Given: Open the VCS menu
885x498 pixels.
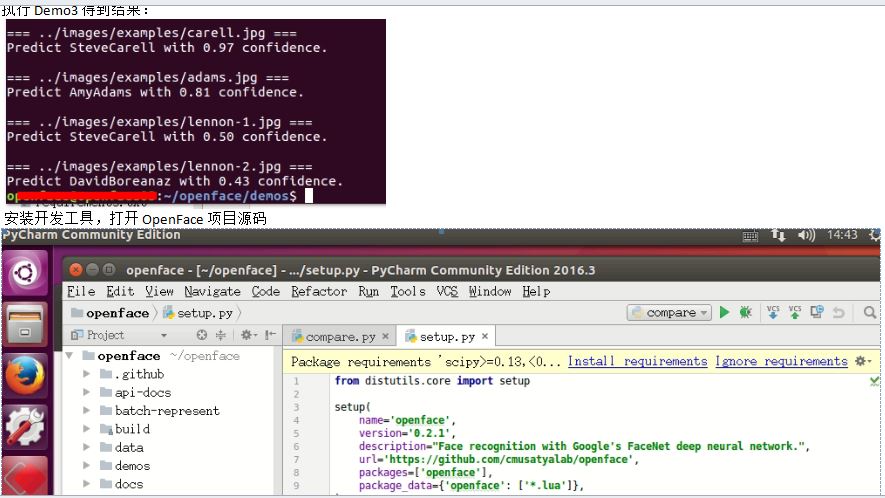Looking at the screenshot, I should point(447,291).
